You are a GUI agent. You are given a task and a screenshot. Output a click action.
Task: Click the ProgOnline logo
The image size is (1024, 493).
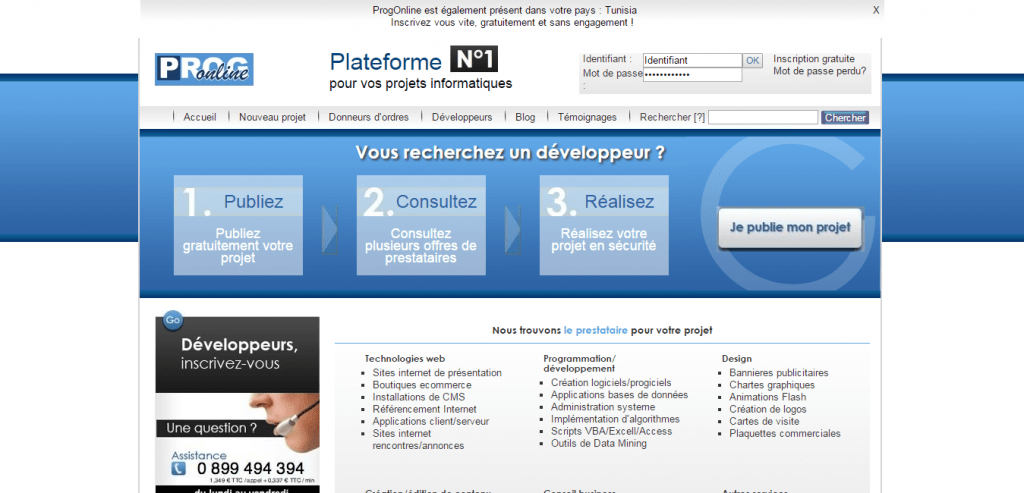coord(204,69)
